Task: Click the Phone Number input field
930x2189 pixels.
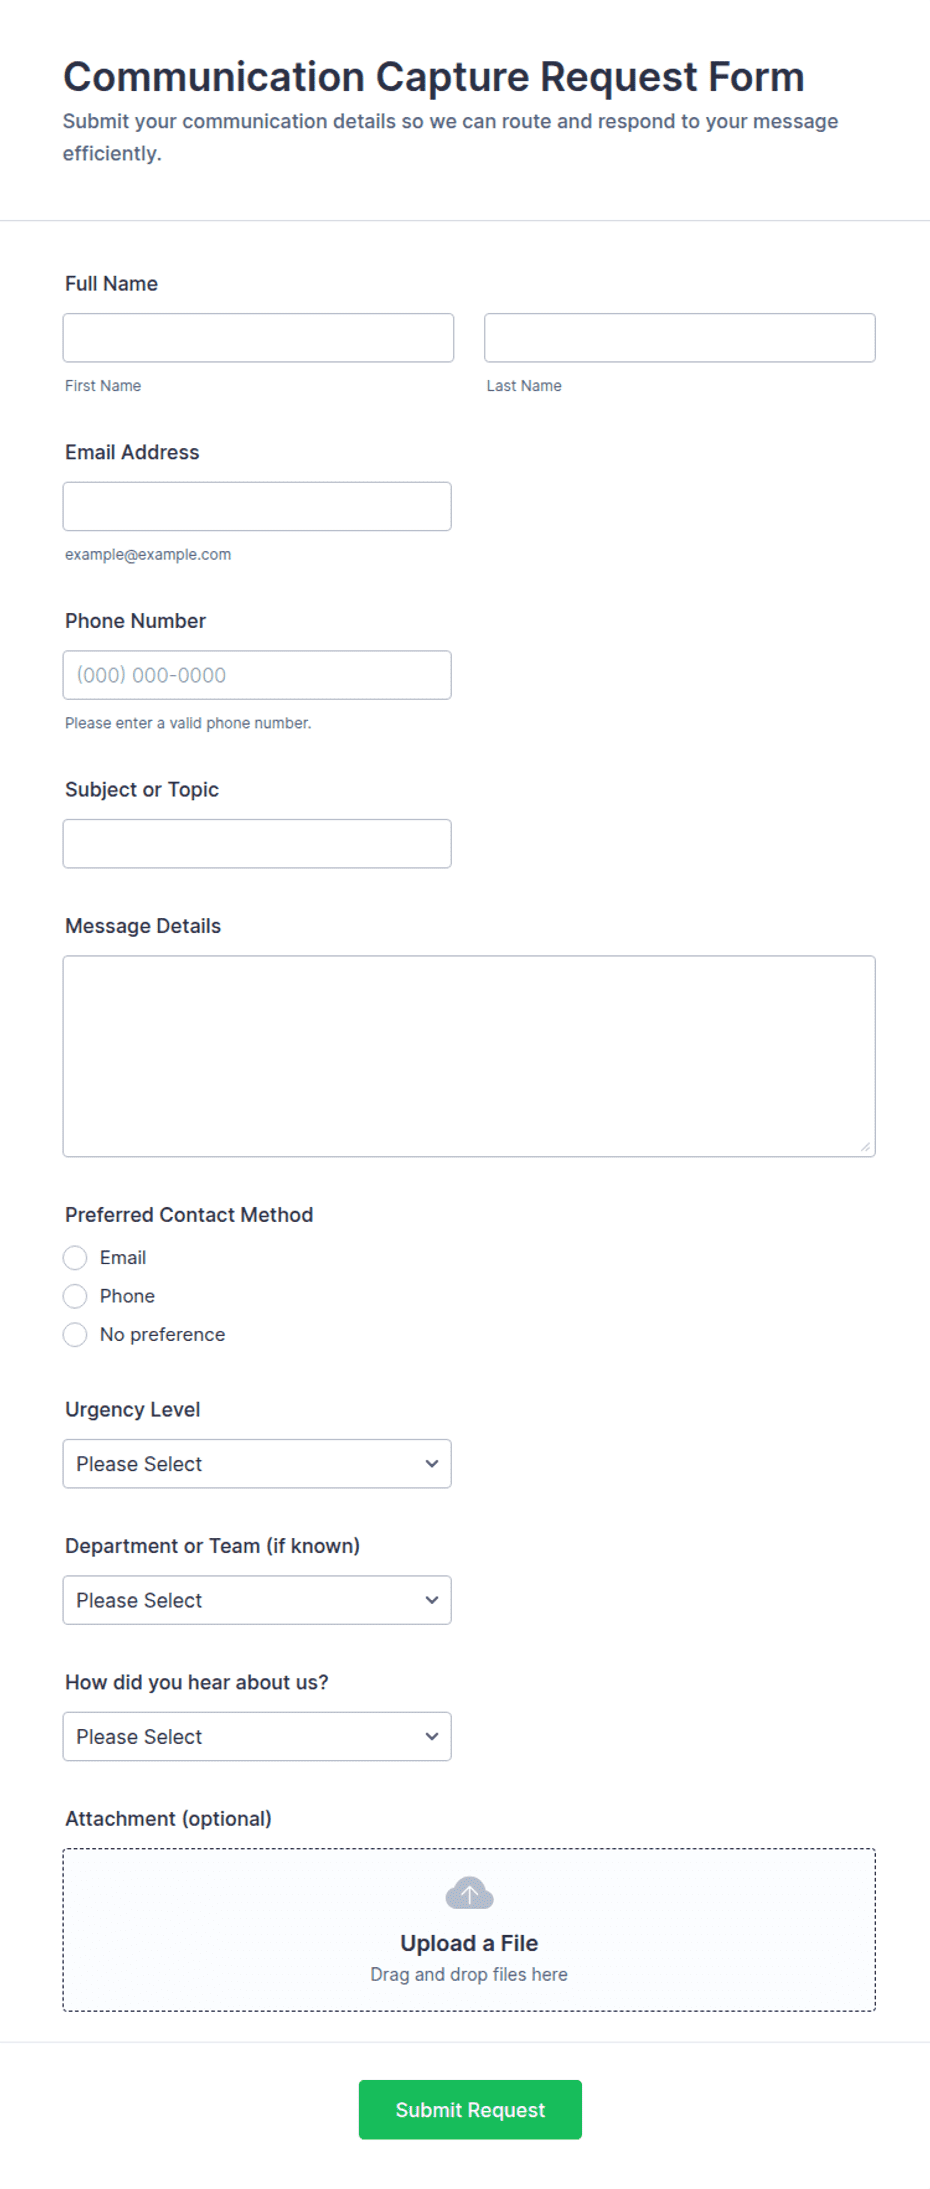Action: pyautogui.click(x=257, y=675)
